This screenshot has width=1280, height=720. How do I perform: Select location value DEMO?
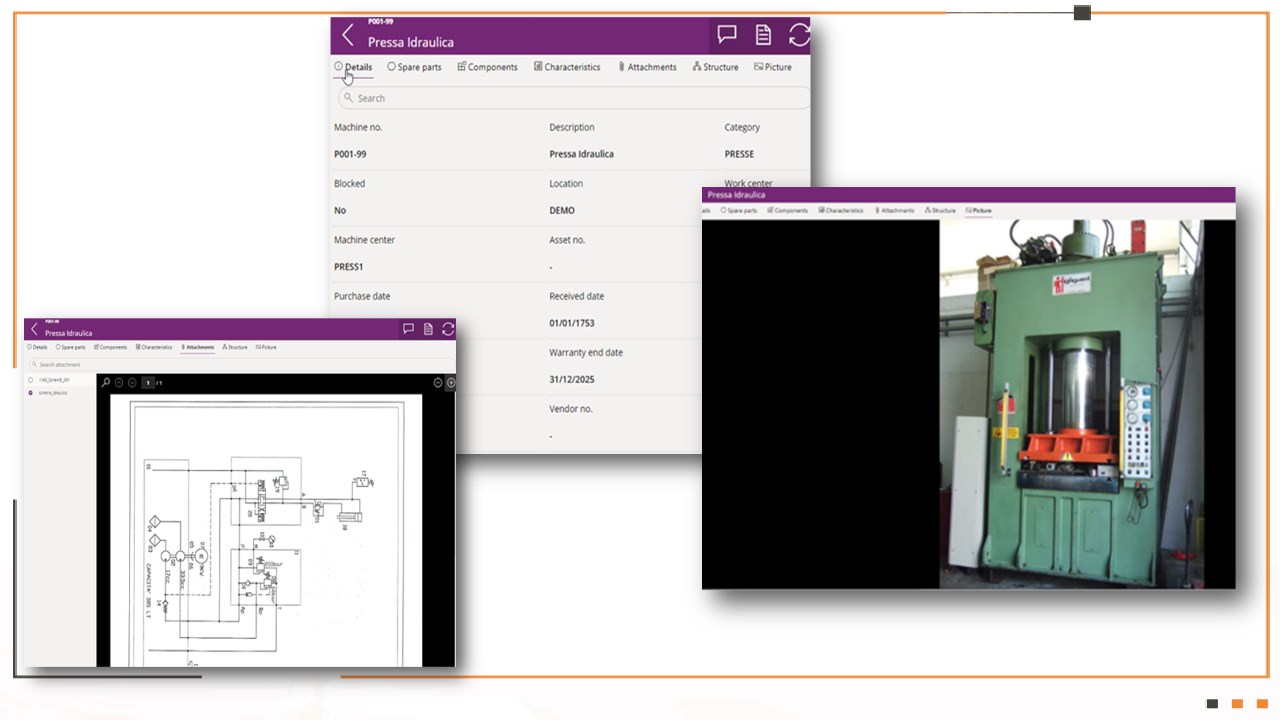point(562,210)
